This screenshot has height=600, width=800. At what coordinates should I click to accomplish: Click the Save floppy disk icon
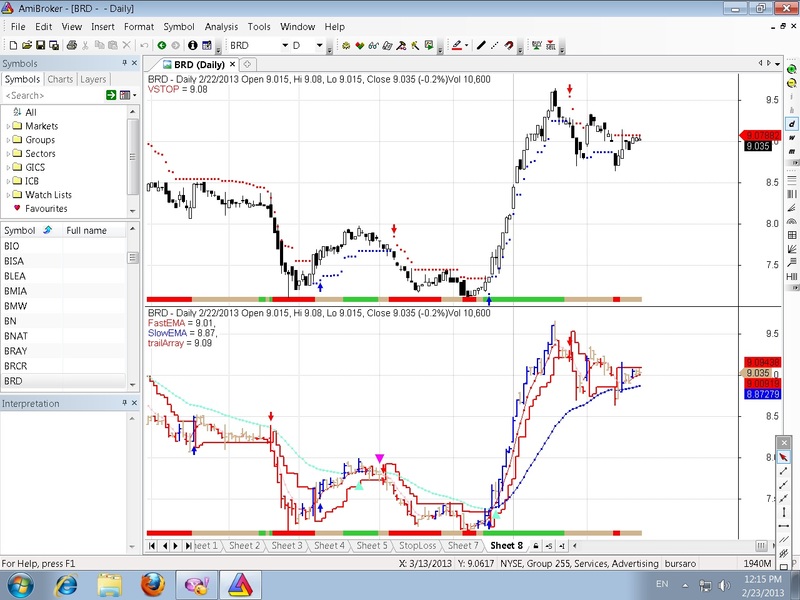tap(40, 45)
